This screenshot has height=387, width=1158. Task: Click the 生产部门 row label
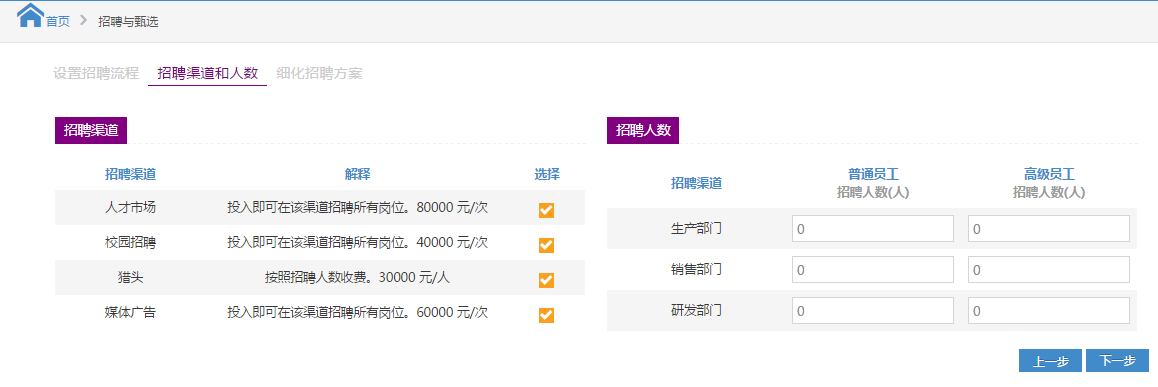pos(696,228)
